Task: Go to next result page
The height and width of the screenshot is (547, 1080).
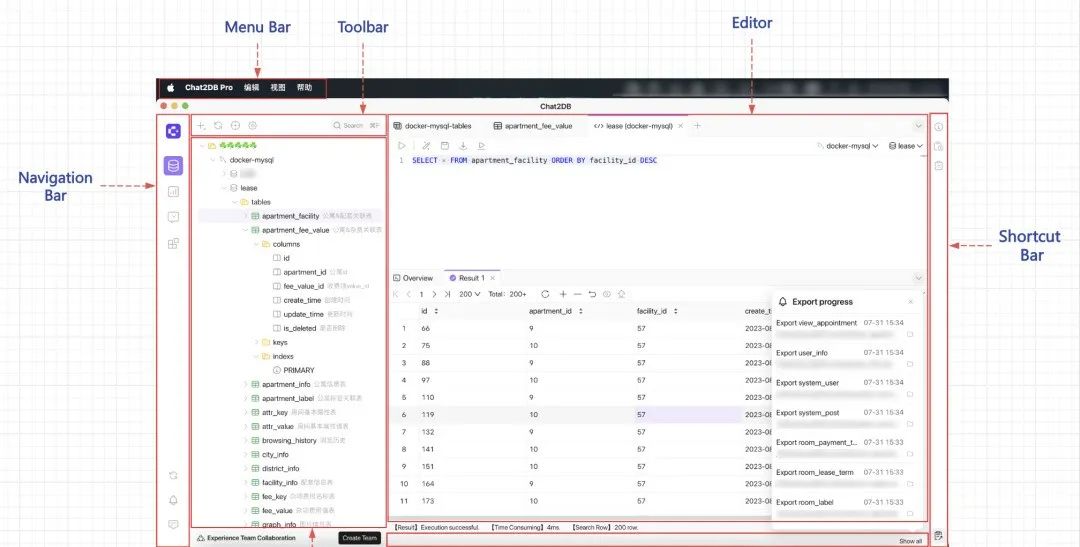Action: 435,294
